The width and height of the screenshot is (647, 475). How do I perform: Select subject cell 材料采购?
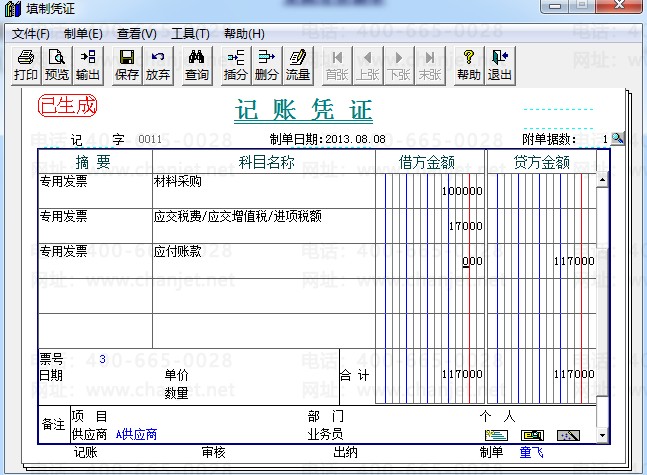(264, 191)
